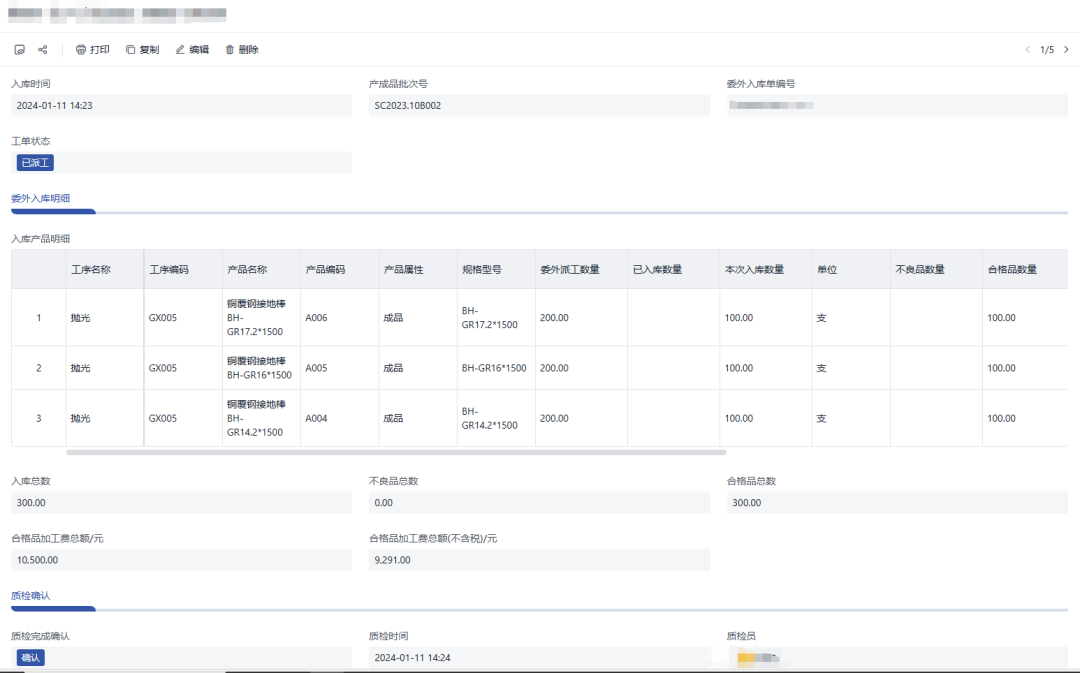The height and width of the screenshot is (673, 1080).
Task: Click the comment/note icon in the toolbar
Action: coord(20,50)
